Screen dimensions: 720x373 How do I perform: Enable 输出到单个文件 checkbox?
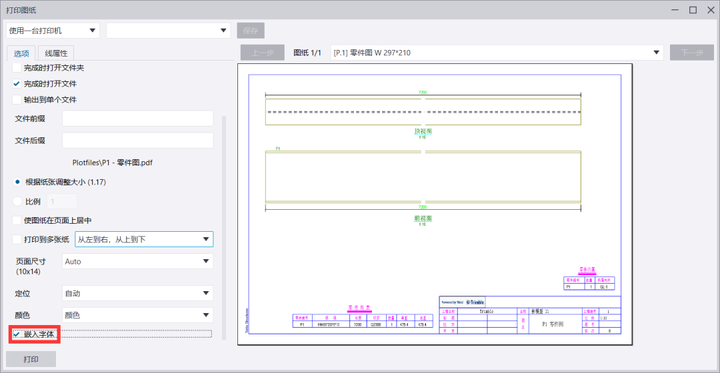click(x=17, y=99)
